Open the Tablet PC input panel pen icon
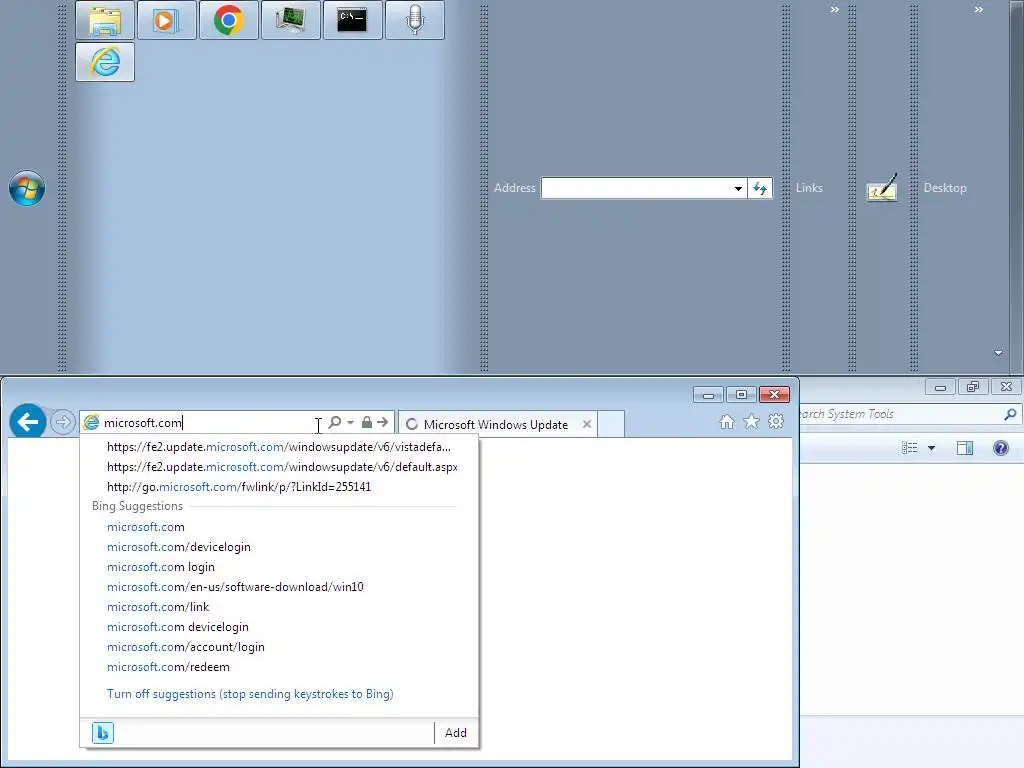 tap(882, 188)
